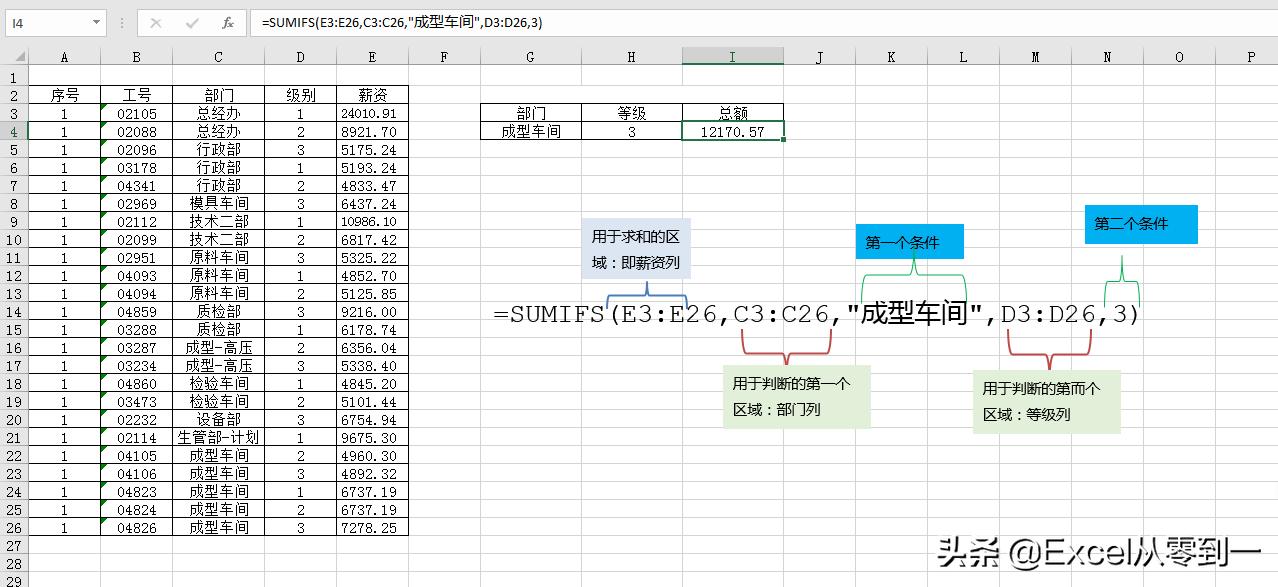This screenshot has width=1278, height=587.
Task: Select the 成型车间 cell under 部门 header
Action: pos(530,131)
